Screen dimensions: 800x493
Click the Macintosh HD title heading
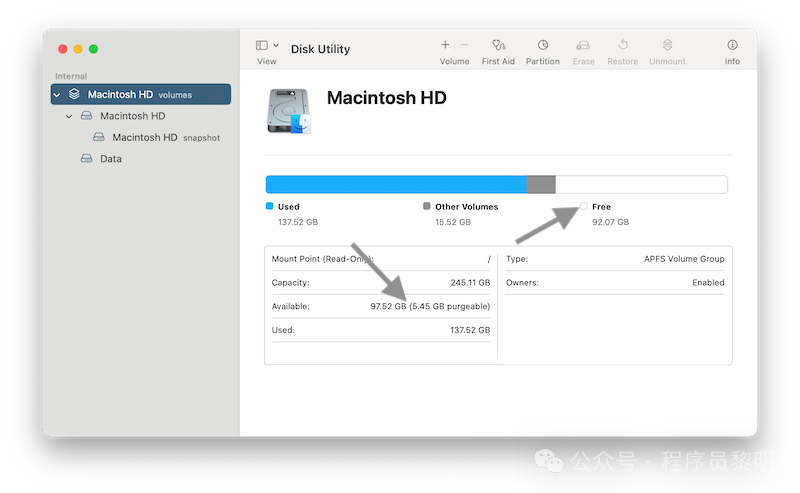click(387, 97)
